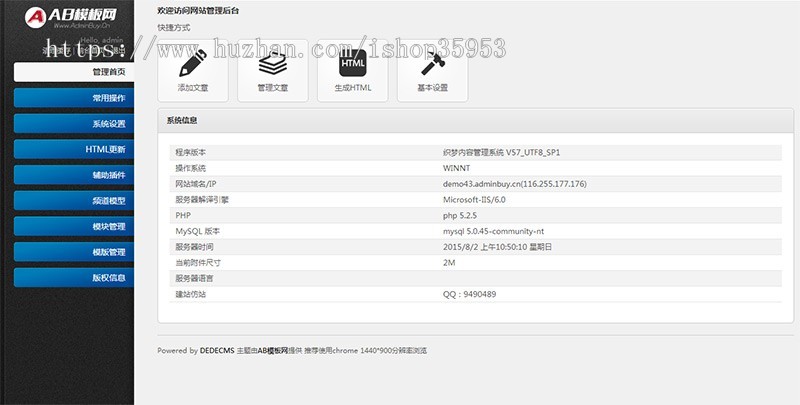
Task: Click the 欢迎访问网站管理后台 title
Action: tap(198, 11)
